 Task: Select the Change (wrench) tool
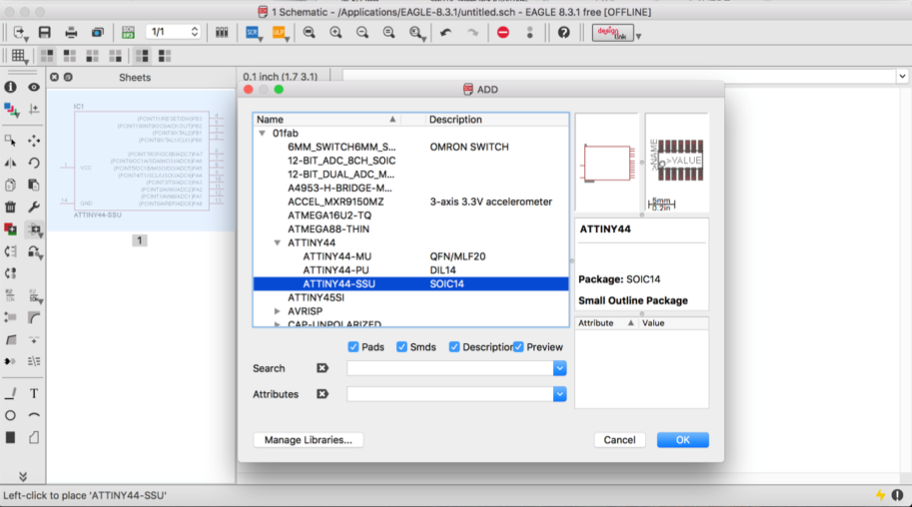(34, 207)
